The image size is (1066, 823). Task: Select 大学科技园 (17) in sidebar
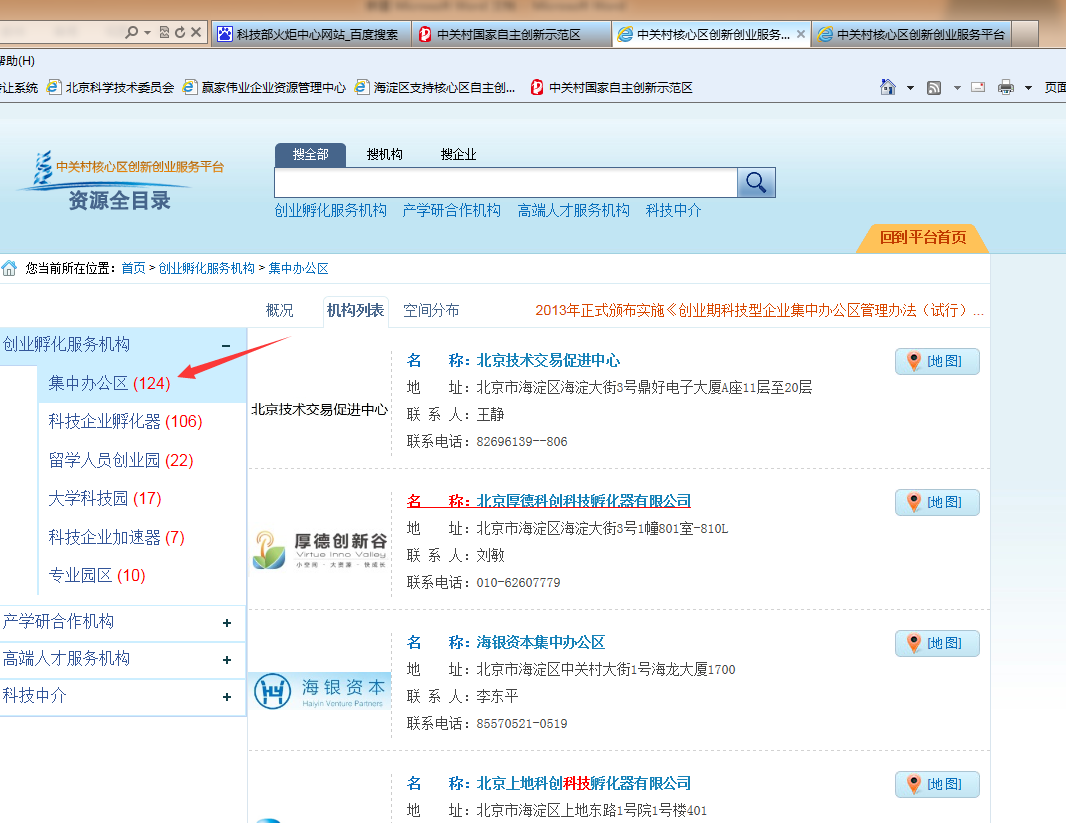point(105,499)
